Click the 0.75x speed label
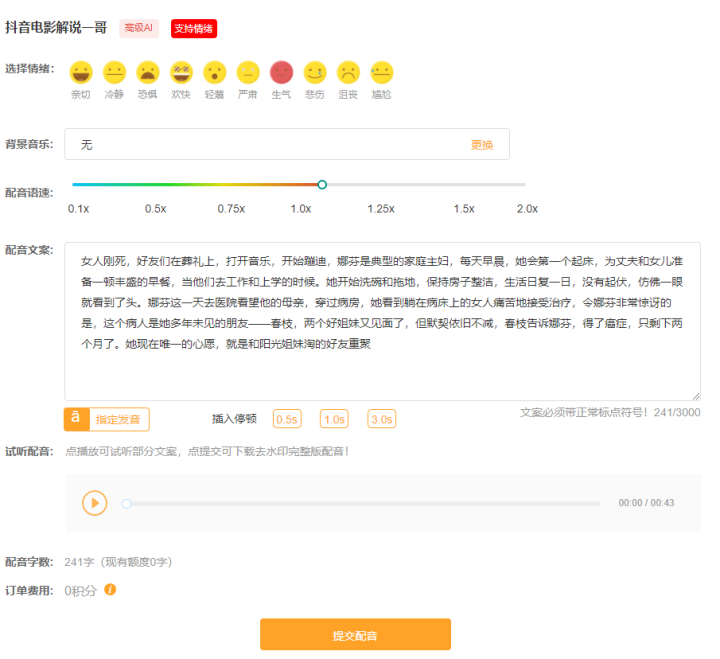This screenshot has width=720, height=659. pyautogui.click(x=231, y=209)
